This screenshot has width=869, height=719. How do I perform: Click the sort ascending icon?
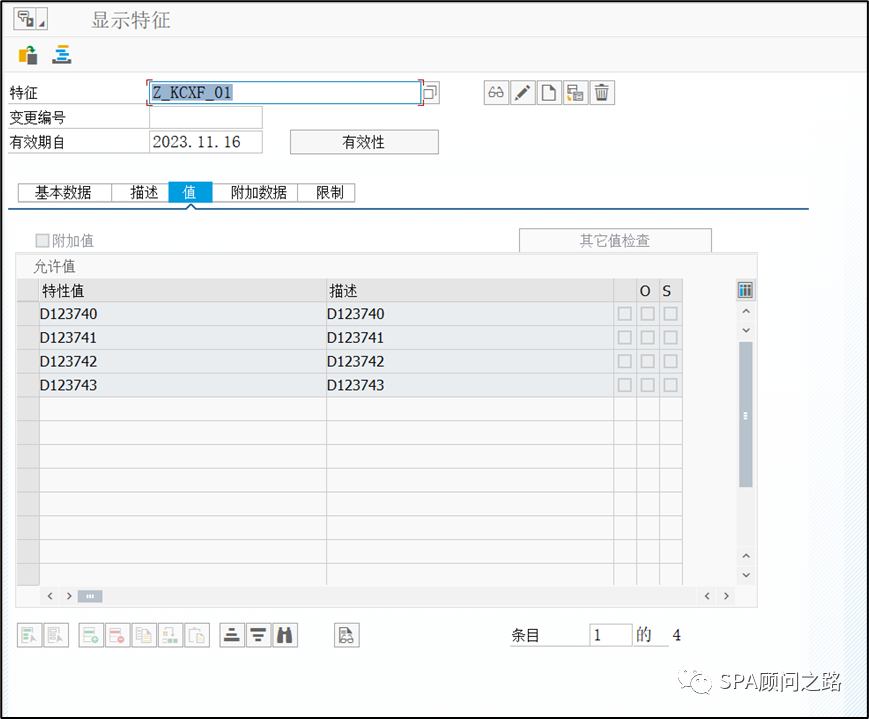pos(232,635)
